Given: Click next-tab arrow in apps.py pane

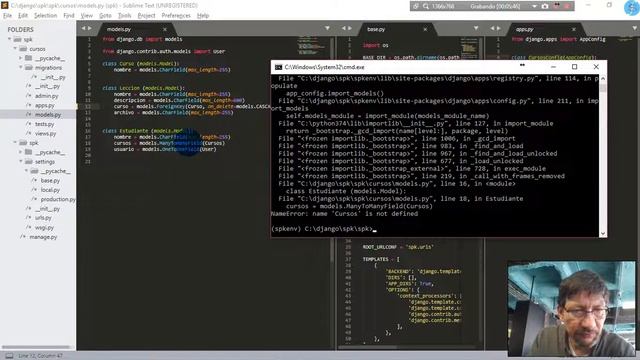Looking at the screenshot, I should [499, 29].
